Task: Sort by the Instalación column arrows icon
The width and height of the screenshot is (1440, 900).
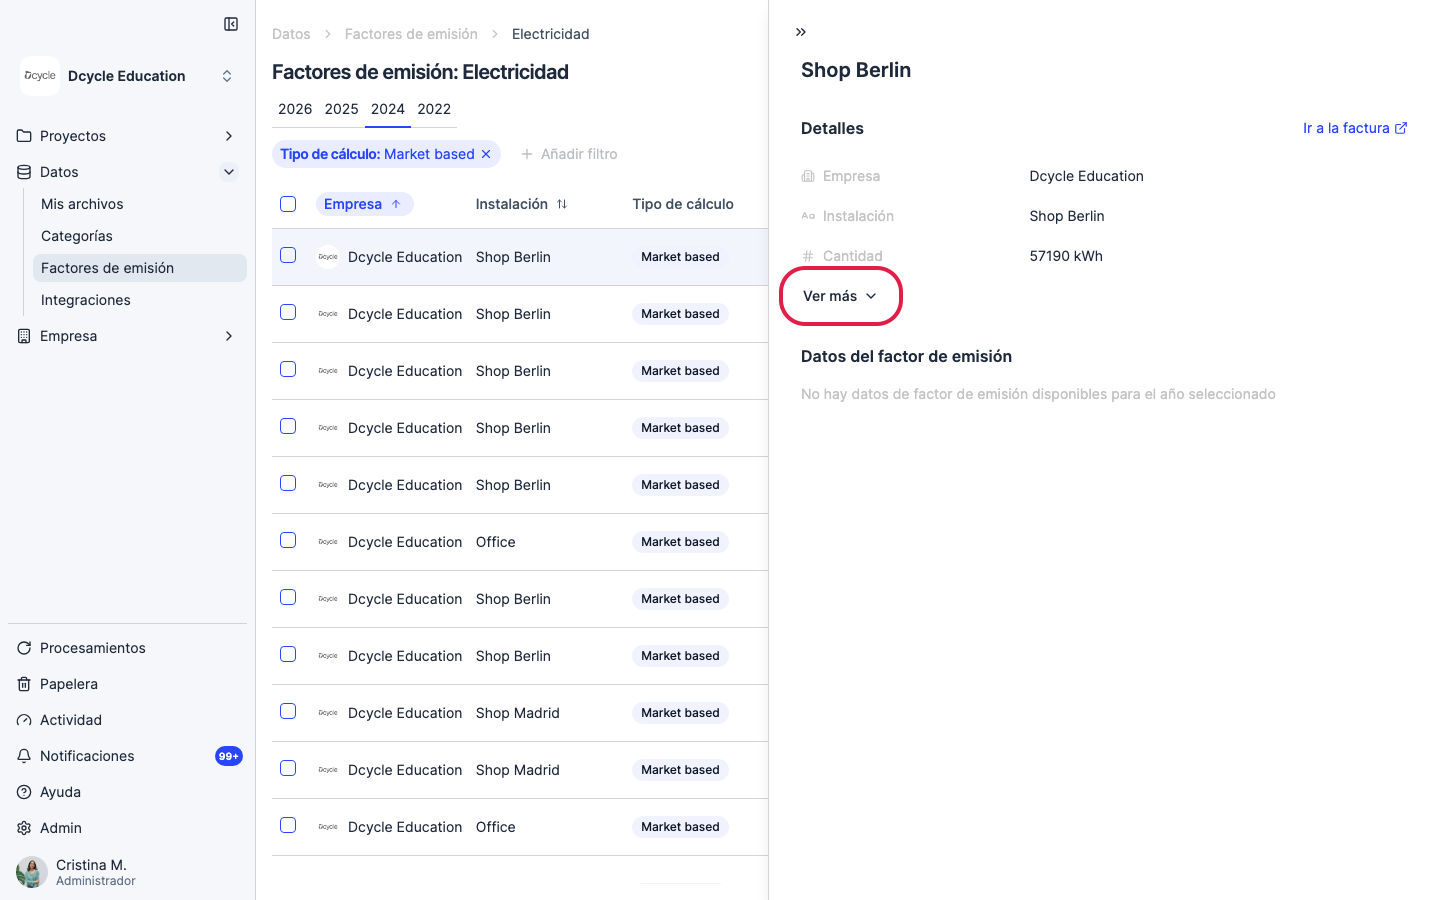Action: (x=562, y=204)
